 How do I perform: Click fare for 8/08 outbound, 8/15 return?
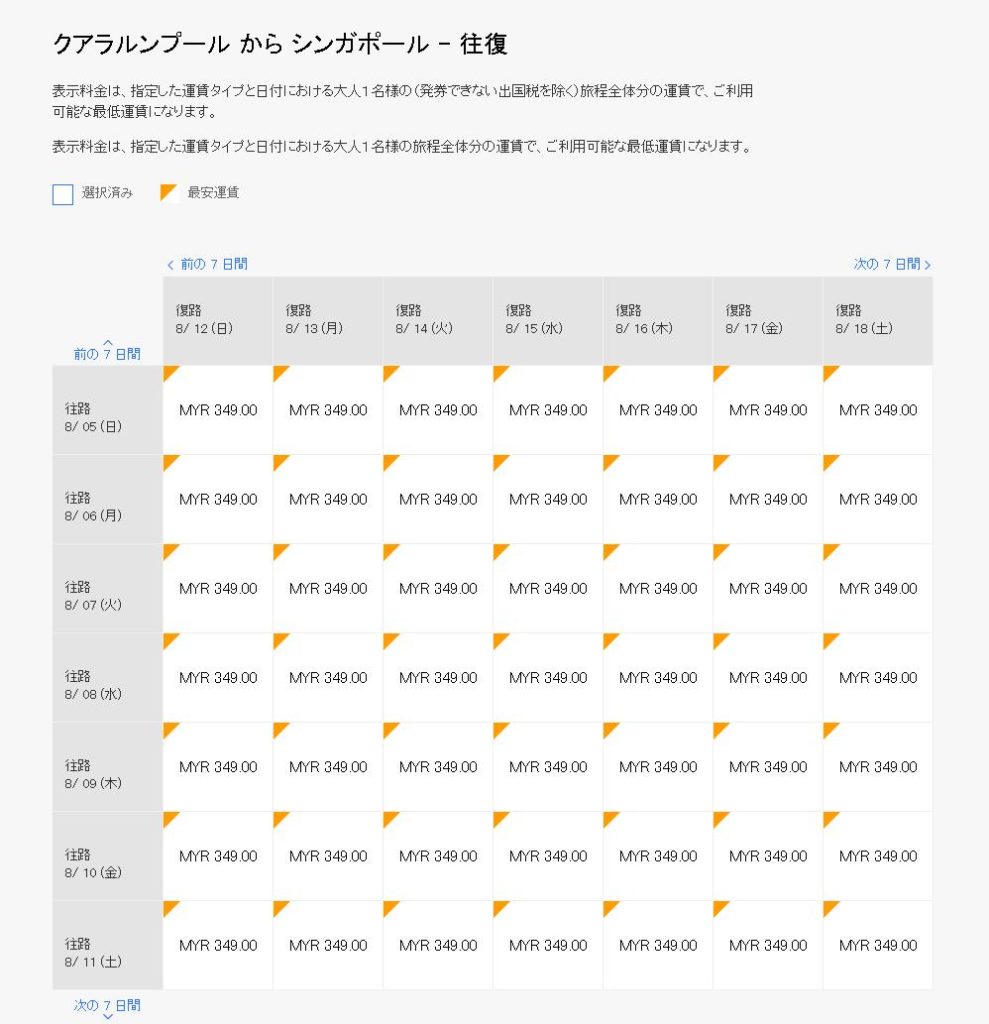pyautogui.click(x=547, y=678)
